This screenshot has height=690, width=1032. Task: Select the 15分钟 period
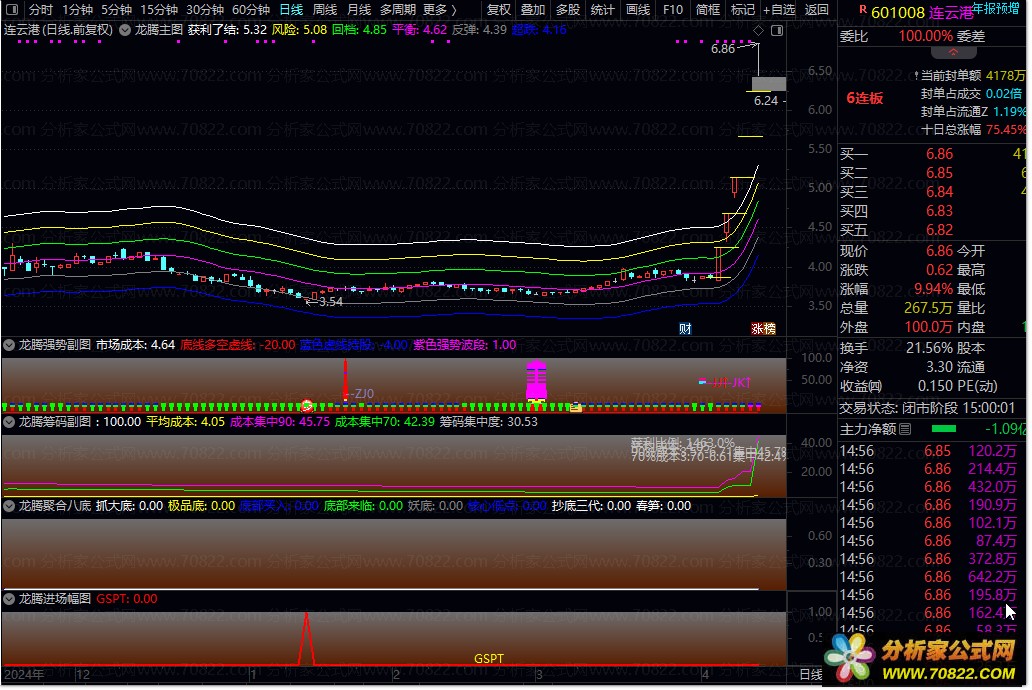pos(159,9)
